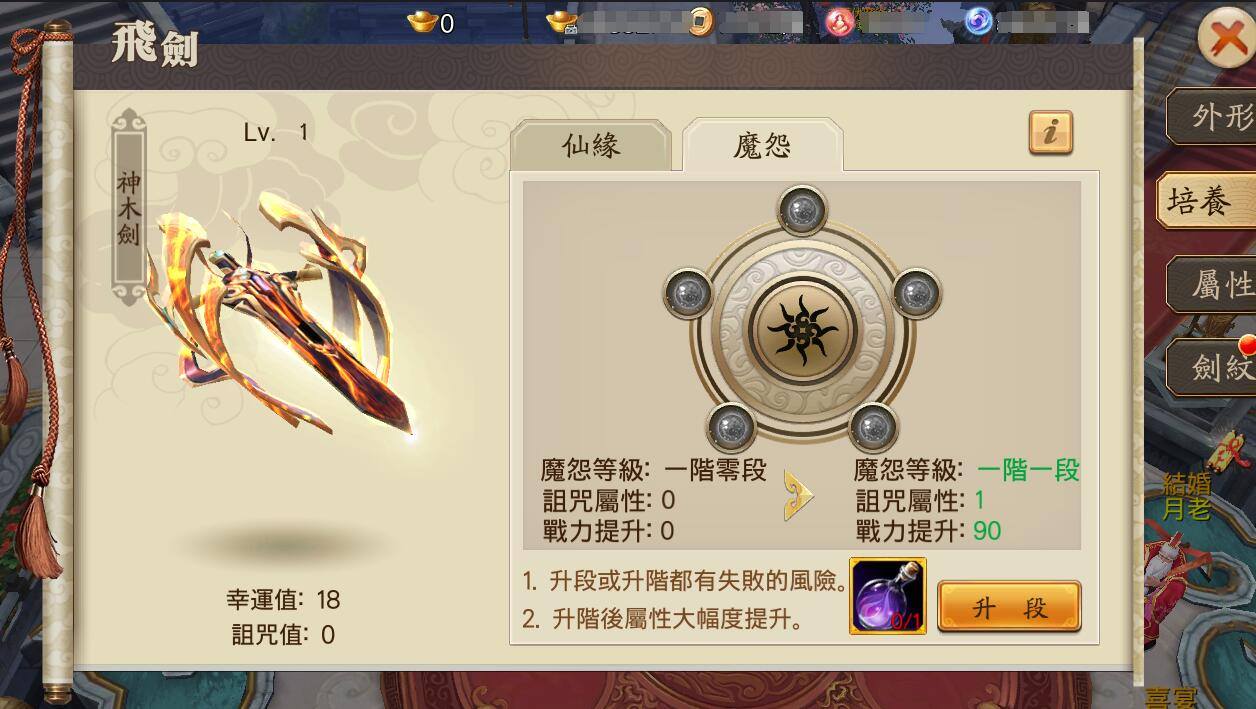Tap the left orb on the ring
This screenshot has width=1256, height=709.
click(688, 294)
